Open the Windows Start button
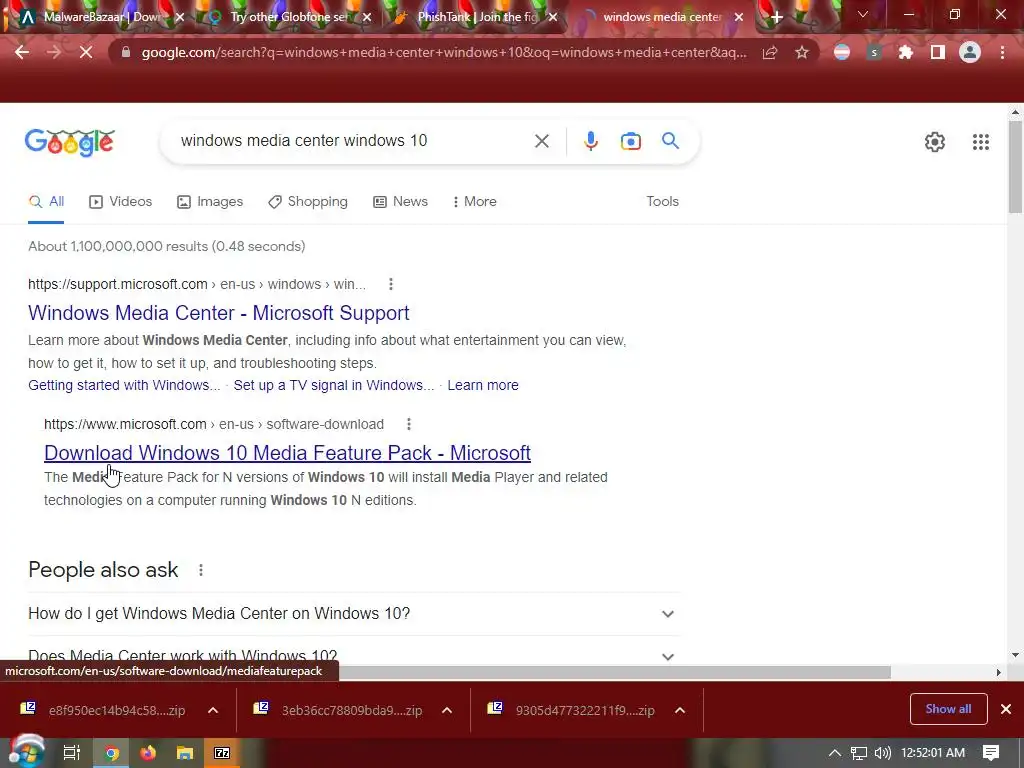The height and width of the screenshot is (768, 1024). pyautogui.click(x=27, y=753)
